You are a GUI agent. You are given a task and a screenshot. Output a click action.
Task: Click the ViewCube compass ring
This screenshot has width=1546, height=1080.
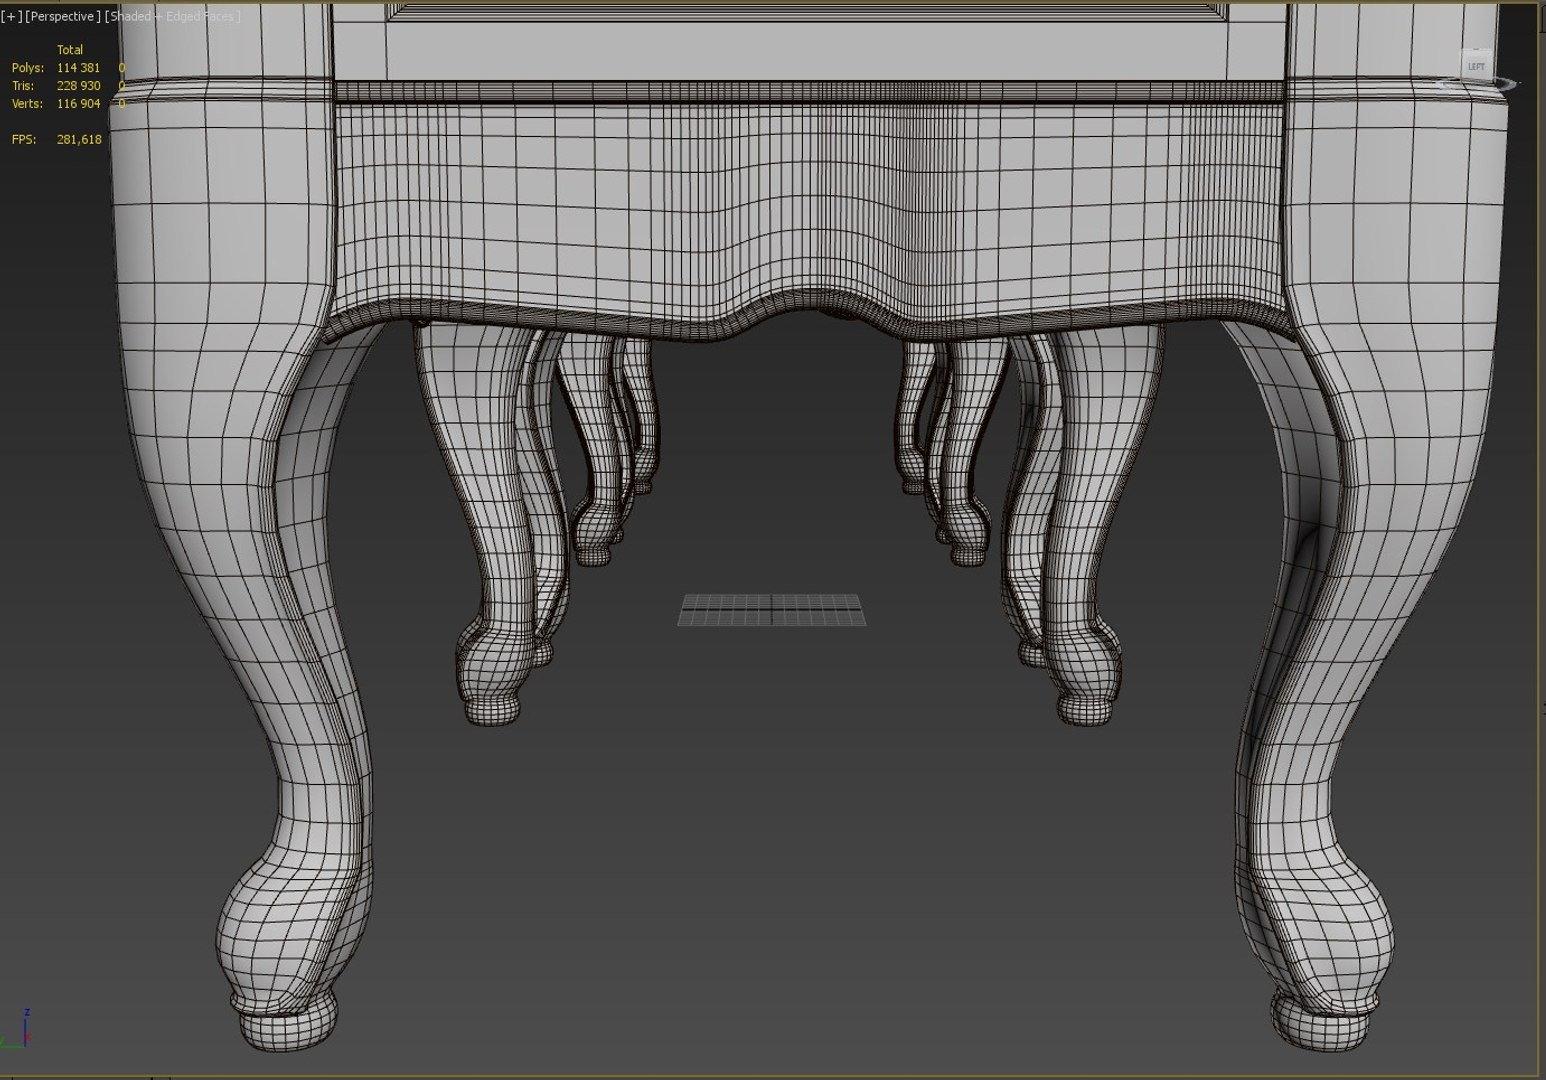(x=1480, y=85)
